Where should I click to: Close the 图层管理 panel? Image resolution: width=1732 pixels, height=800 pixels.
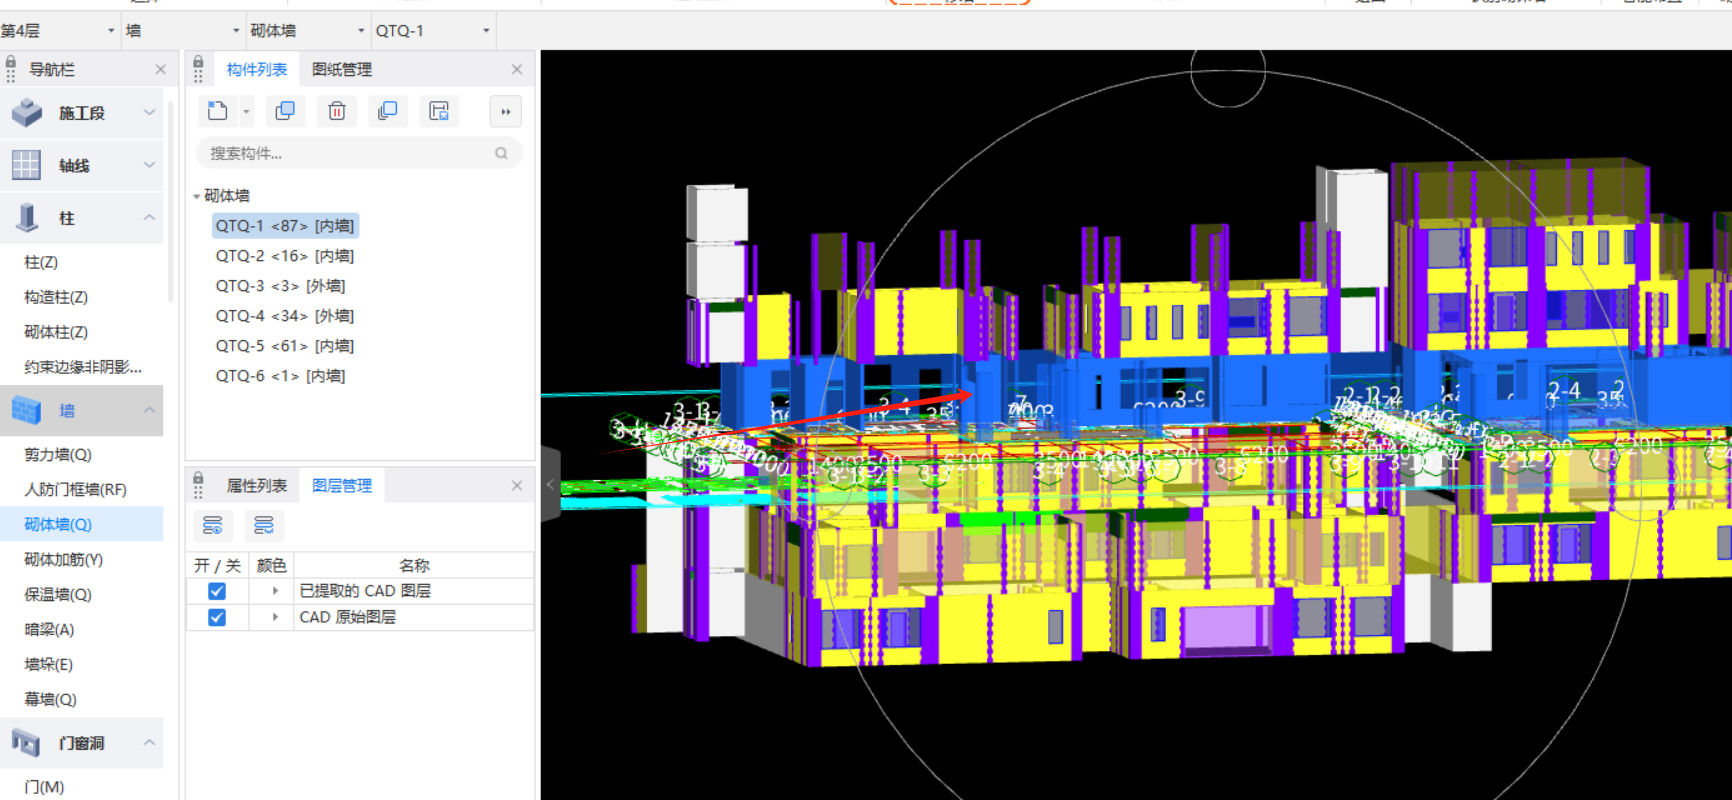tap(517, 485)
